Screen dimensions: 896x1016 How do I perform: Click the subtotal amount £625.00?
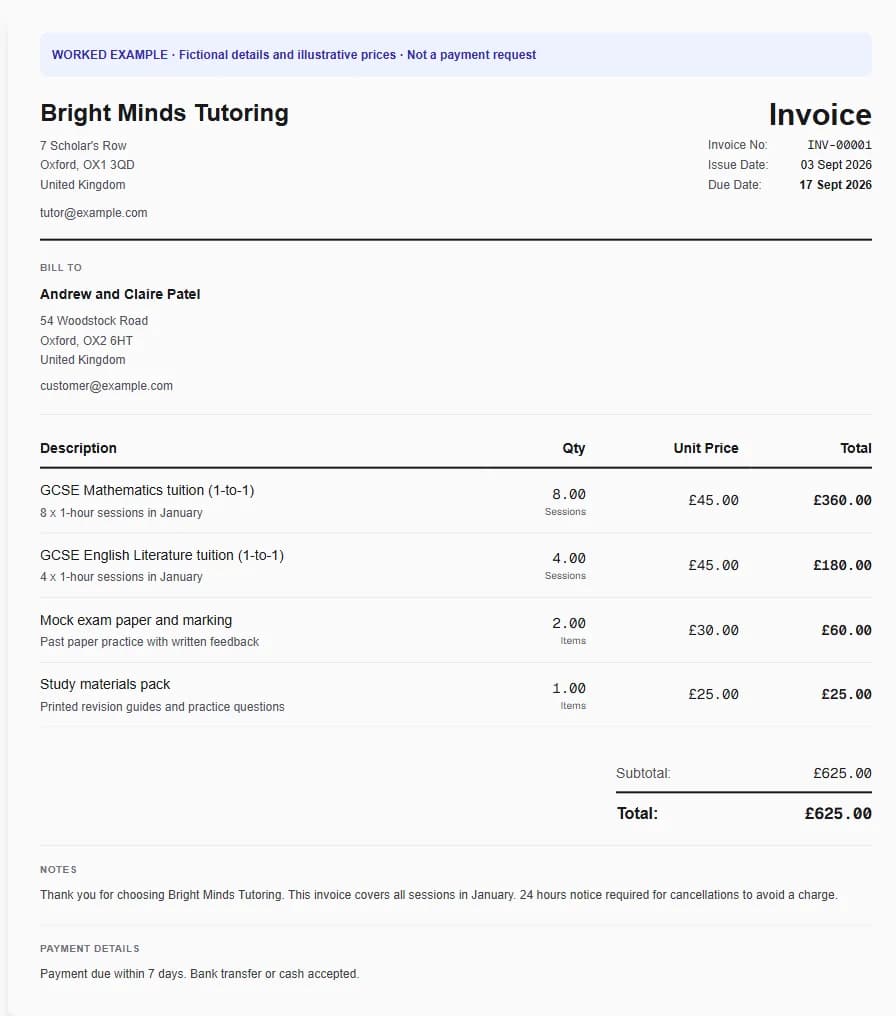point(843,773)
